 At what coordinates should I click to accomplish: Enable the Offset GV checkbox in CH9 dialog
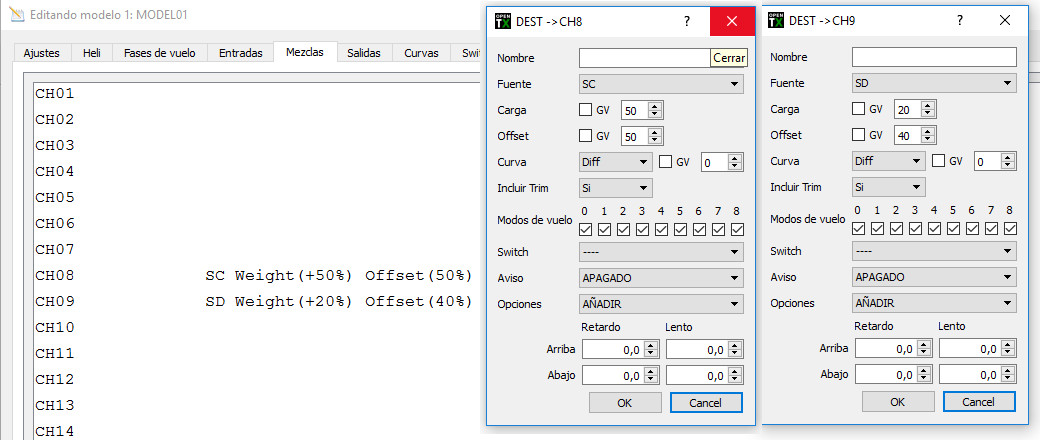click(x=859, y=136)
